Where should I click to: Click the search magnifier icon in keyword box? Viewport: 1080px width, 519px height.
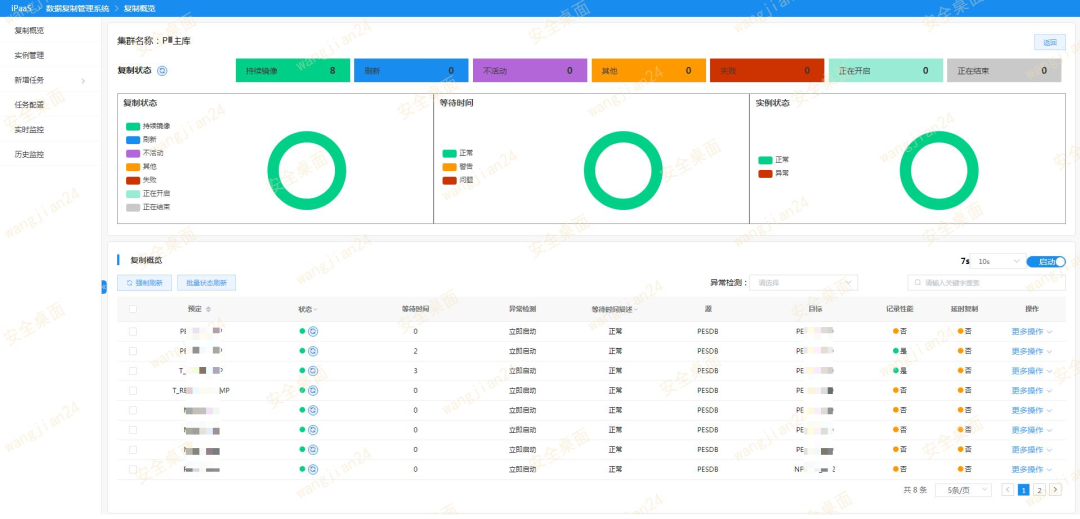[918, 282]
